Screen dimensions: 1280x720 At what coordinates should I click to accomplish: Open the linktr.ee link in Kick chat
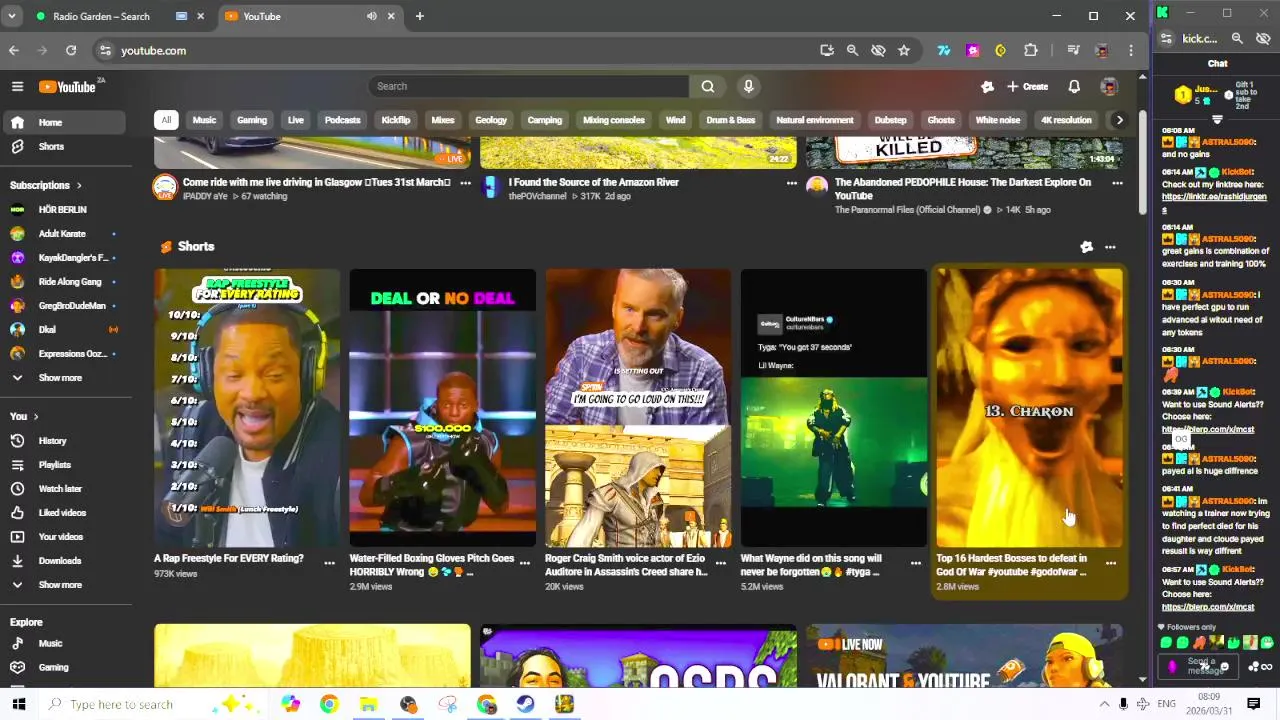point(1213,201)
